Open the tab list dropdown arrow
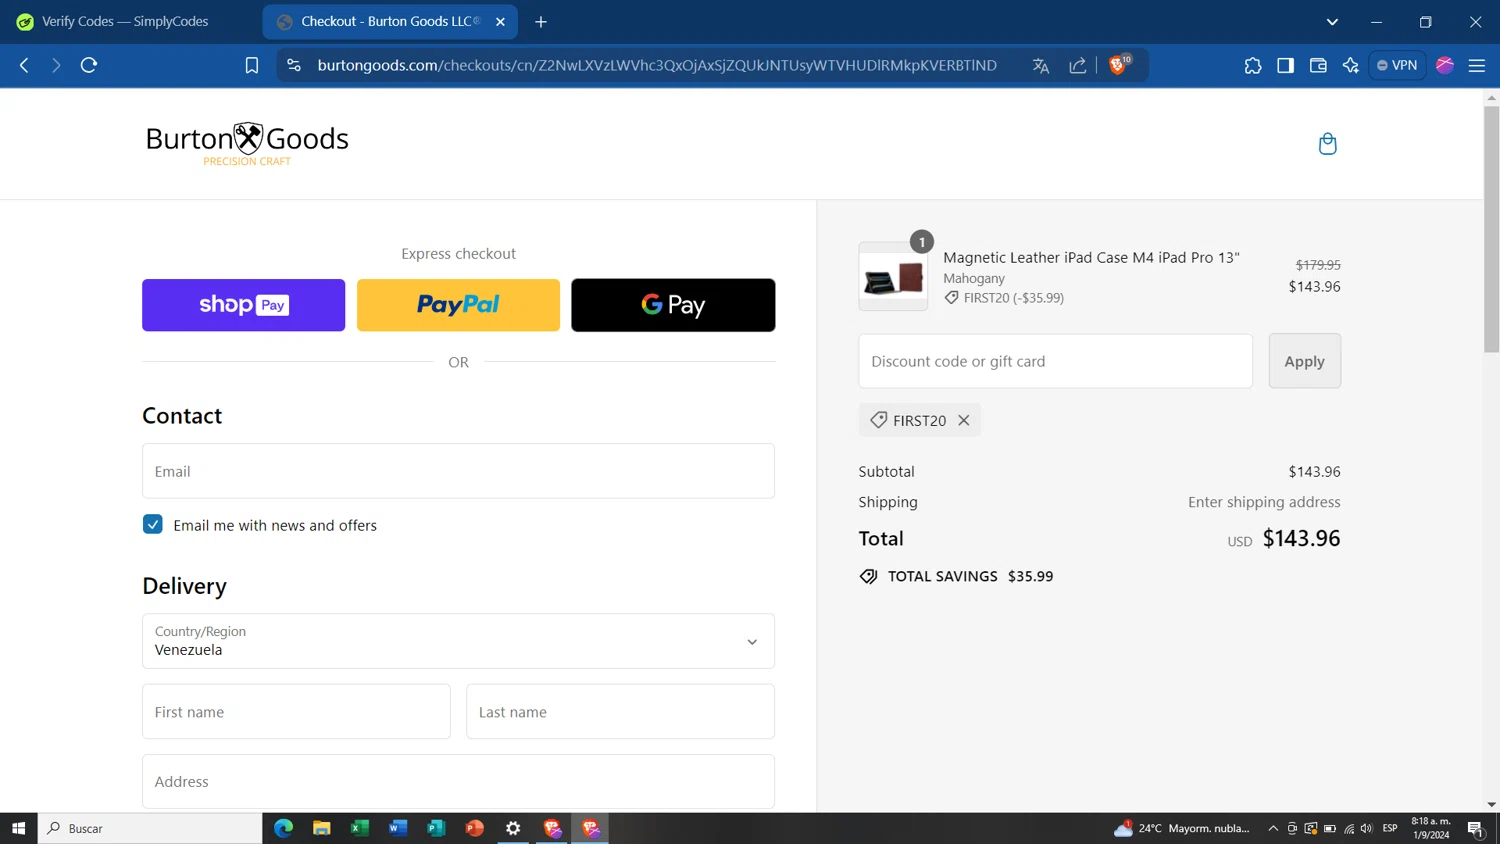 click(1332, 21)
